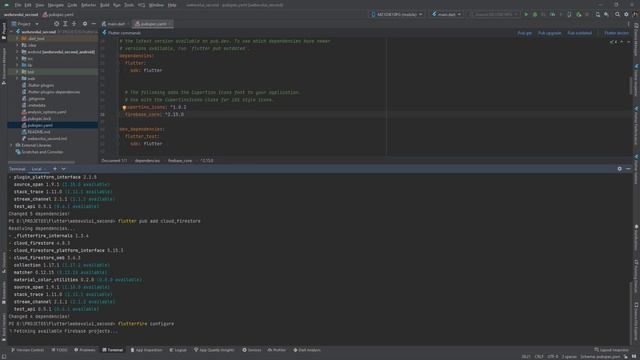Screen dimensions: 640x360
Task: Start debugging with the green bug icon
Action: tap(535, 14)
